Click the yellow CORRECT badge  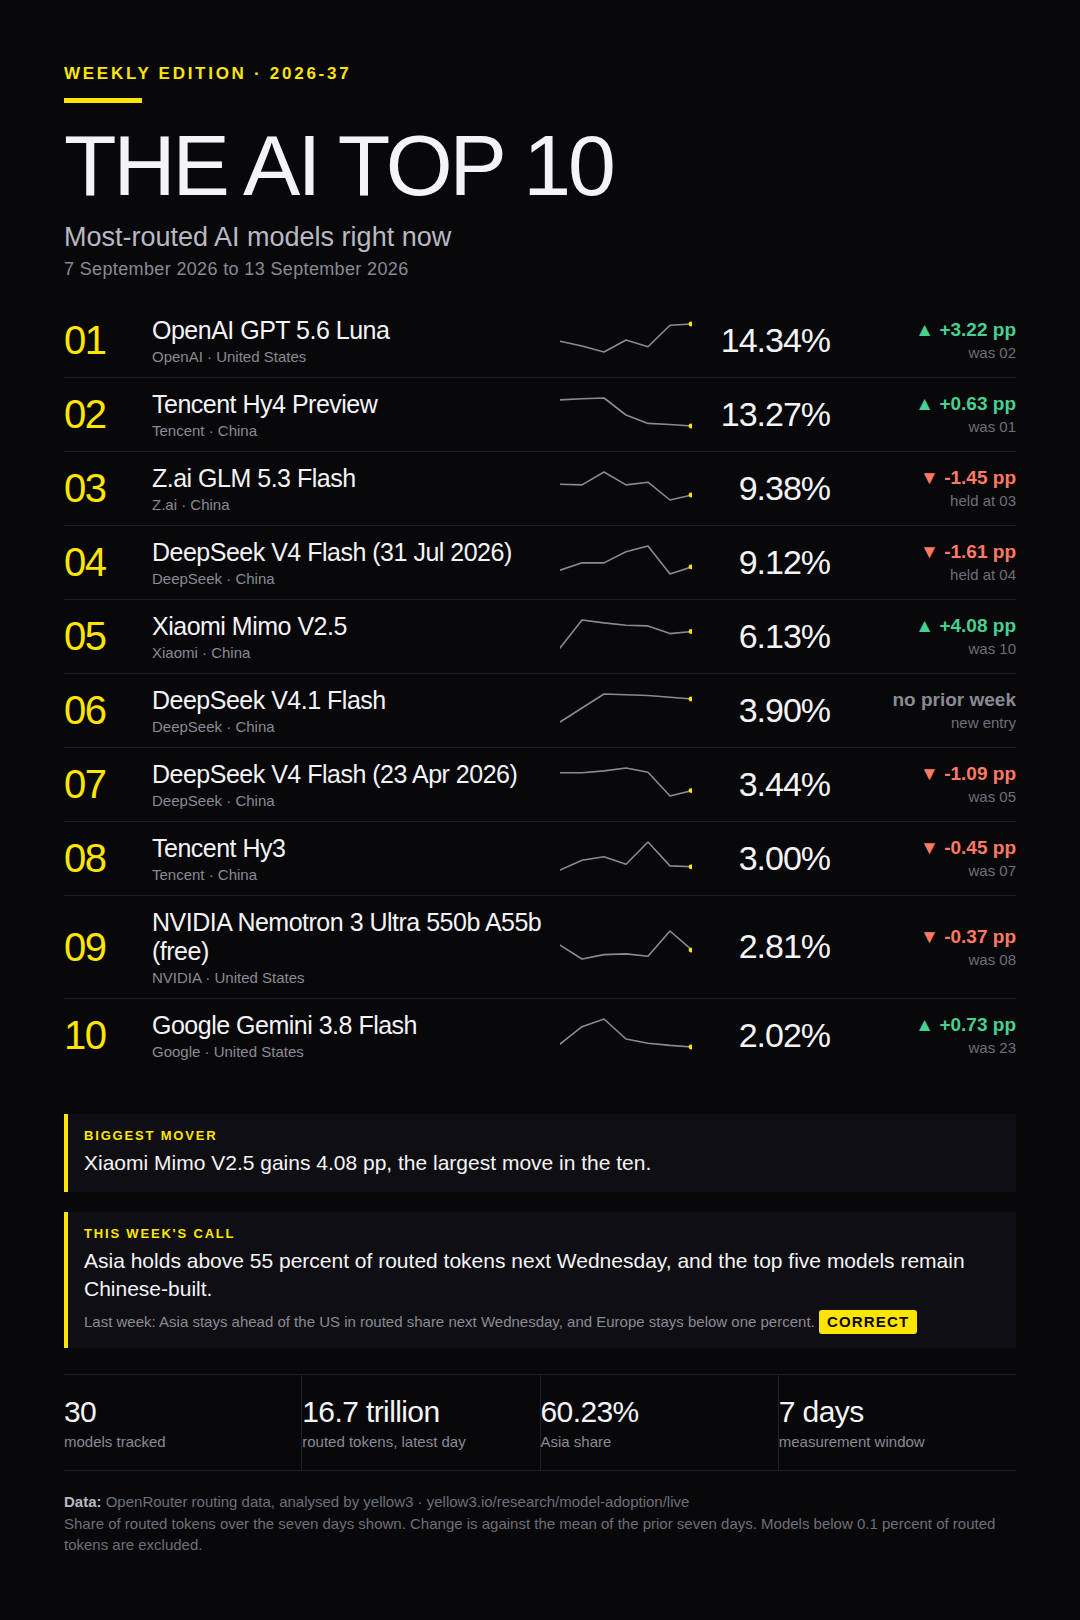868,1322
